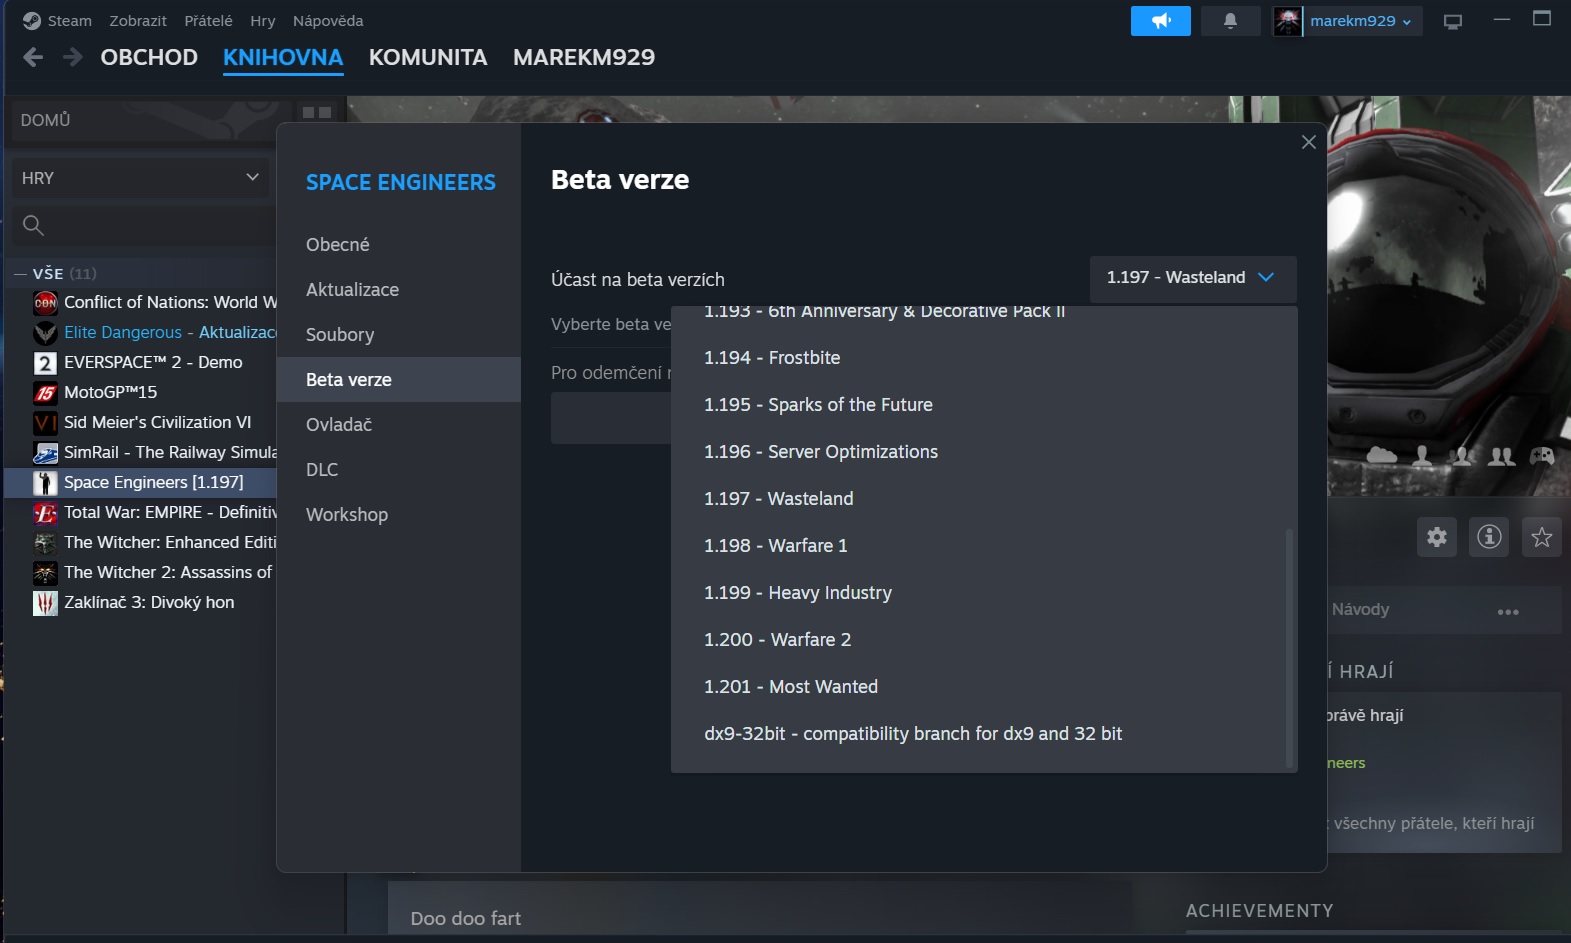
Task: Switch to the Aktualizace settings tab
Action: pyautogui.click(x=352, y=290)
